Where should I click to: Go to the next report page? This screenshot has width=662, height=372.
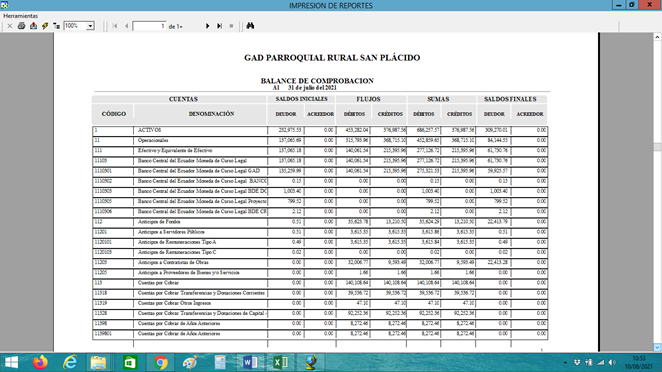coord(207,26)
